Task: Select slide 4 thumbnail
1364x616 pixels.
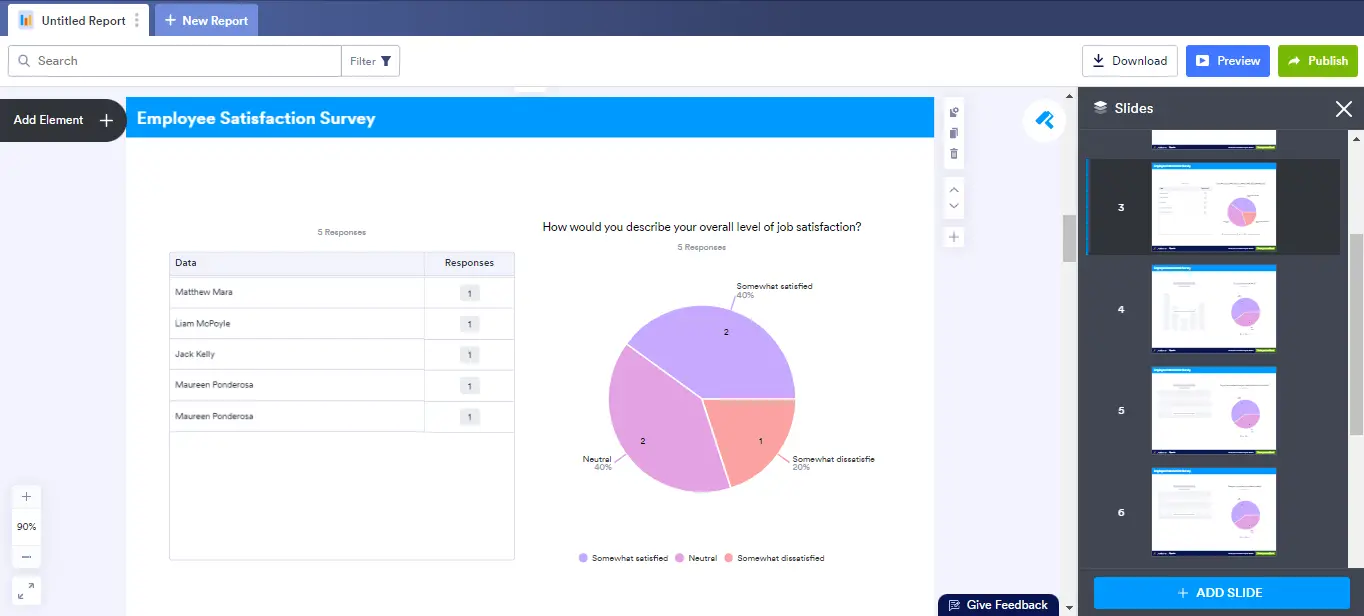Action: pyautogui.click(x=1214, y=309)
